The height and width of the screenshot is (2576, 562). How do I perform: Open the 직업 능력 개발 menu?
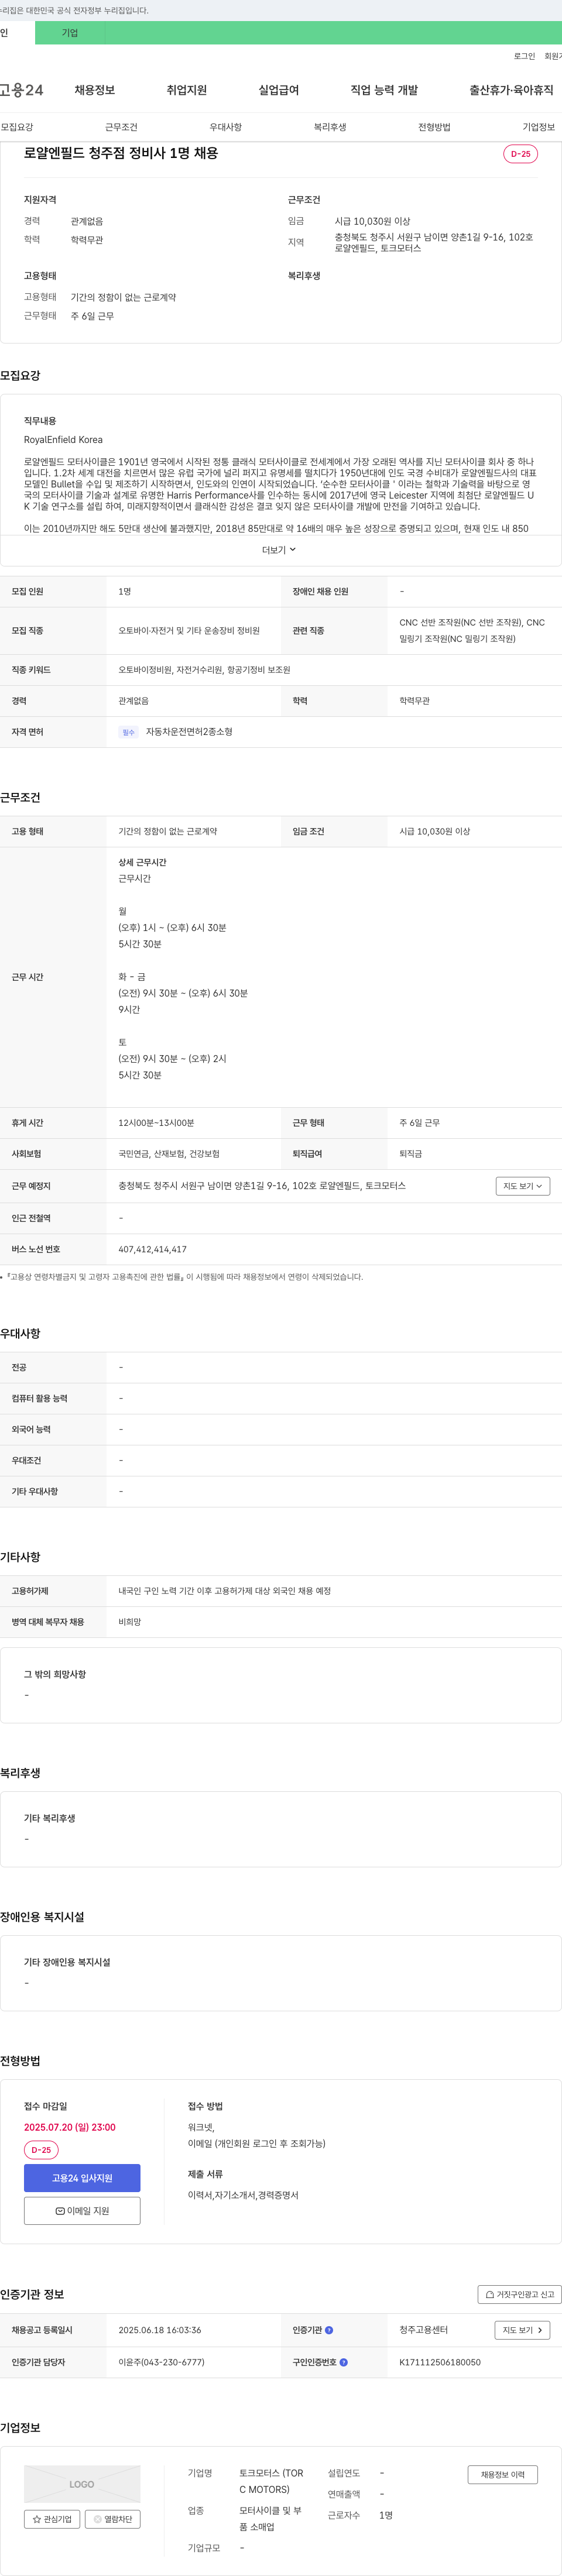click(x=384, y=90)
